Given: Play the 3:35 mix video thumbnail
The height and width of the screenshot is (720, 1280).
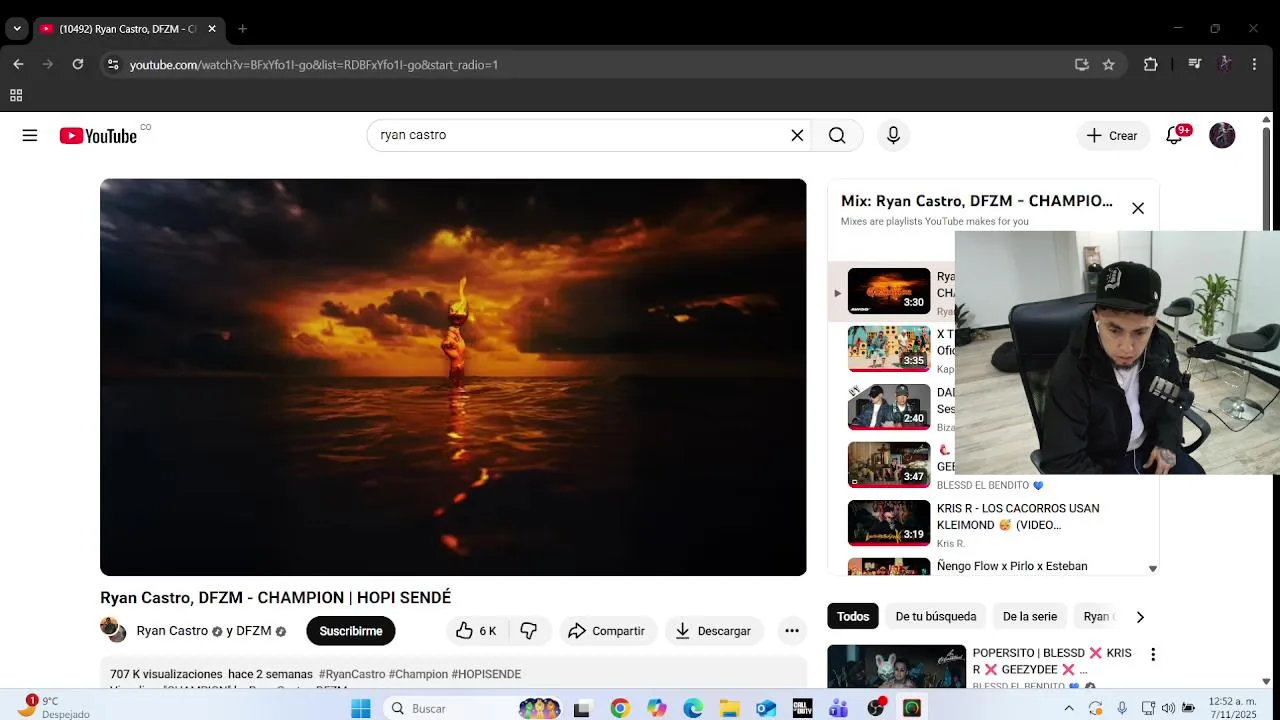Looking at the screenshot, I should (x=889, y=349).
